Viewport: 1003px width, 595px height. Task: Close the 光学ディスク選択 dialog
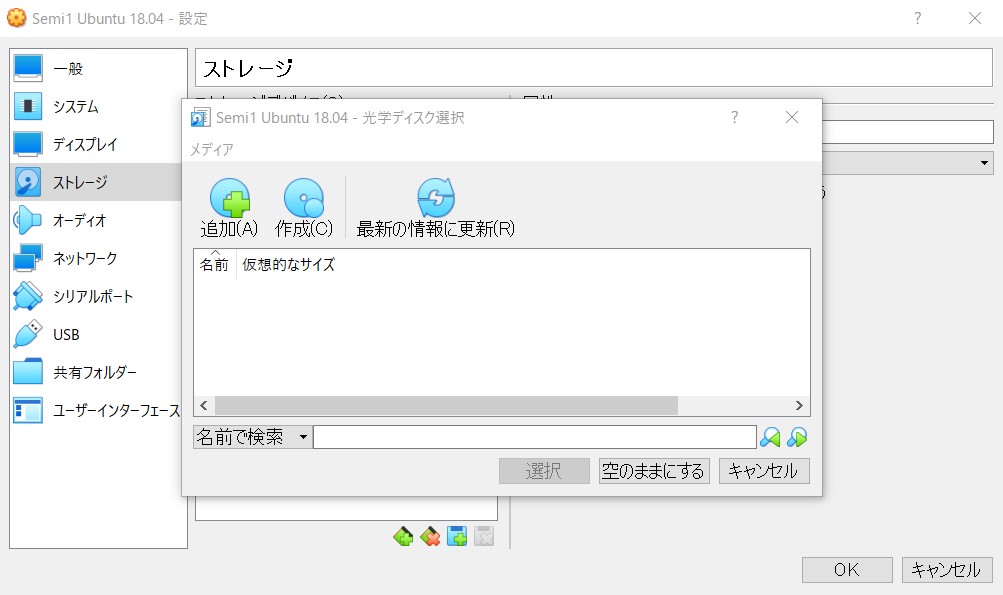pyautogui.click(x=792, y=117)
